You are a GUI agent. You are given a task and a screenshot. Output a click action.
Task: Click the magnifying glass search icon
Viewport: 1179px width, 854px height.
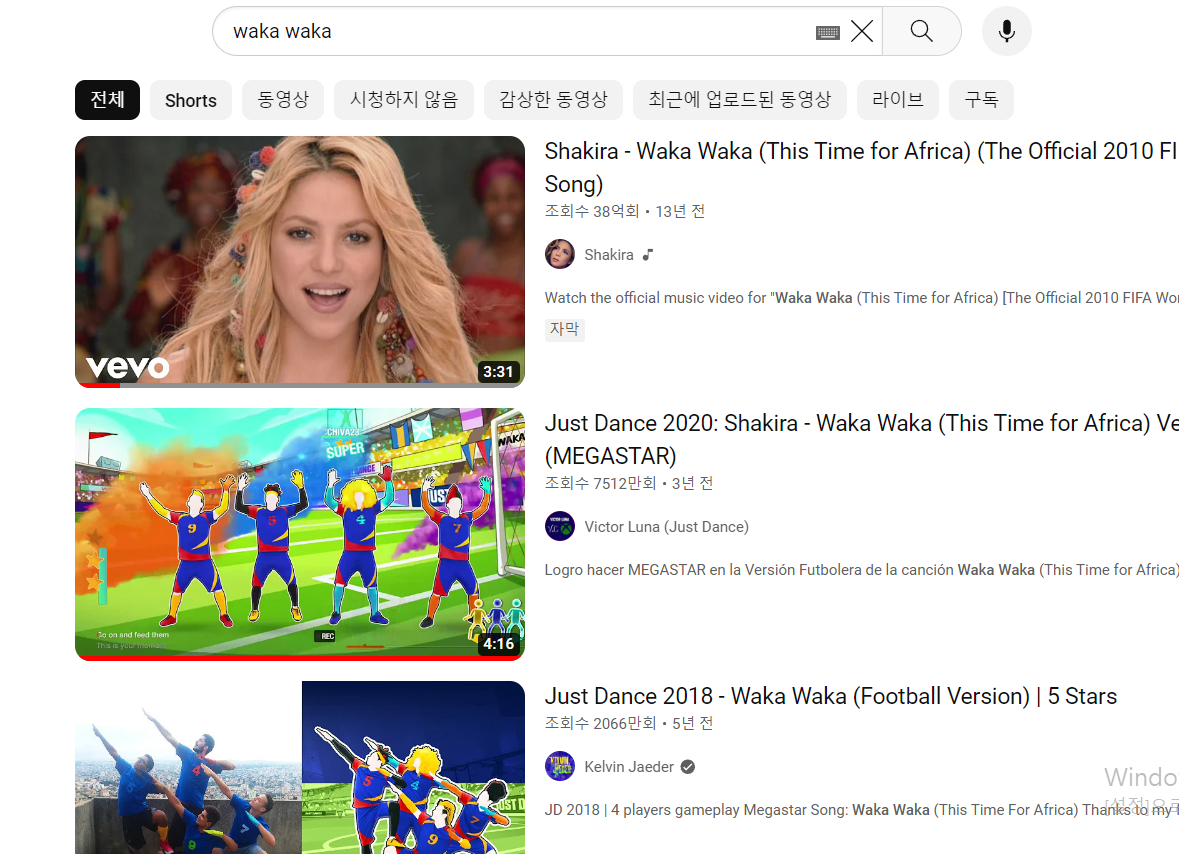click(920, 31)
